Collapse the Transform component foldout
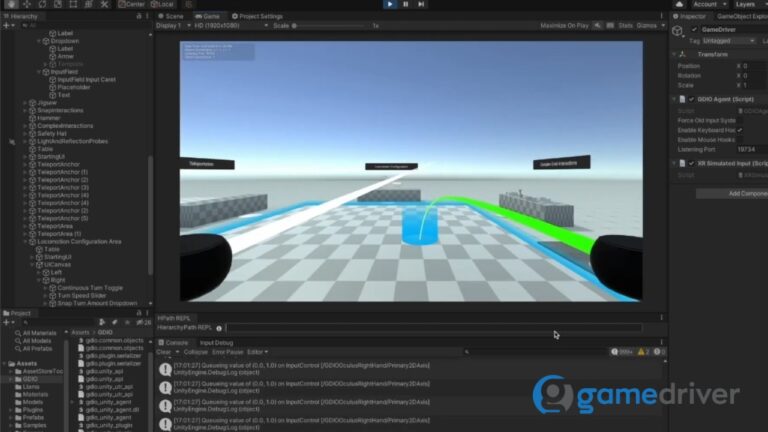 pyautogui.click(x=674, y=54)
